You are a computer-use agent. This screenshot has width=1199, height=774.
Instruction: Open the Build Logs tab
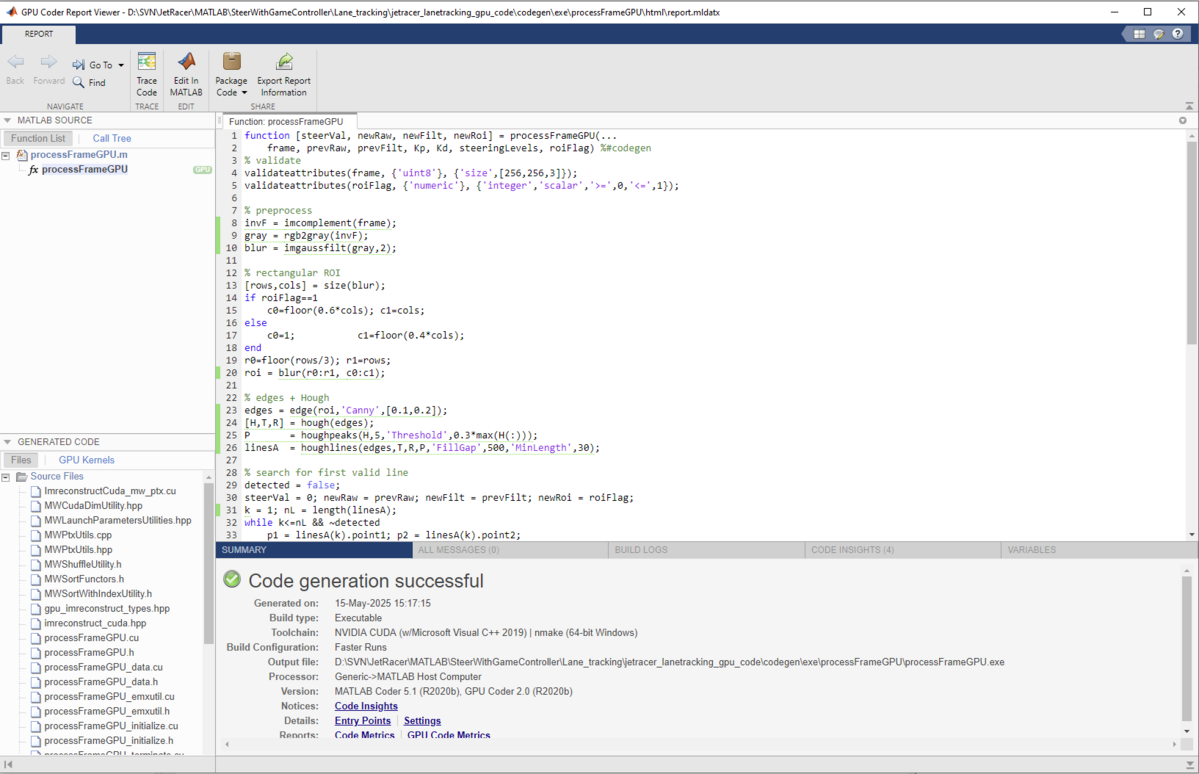tap(641, 550)
